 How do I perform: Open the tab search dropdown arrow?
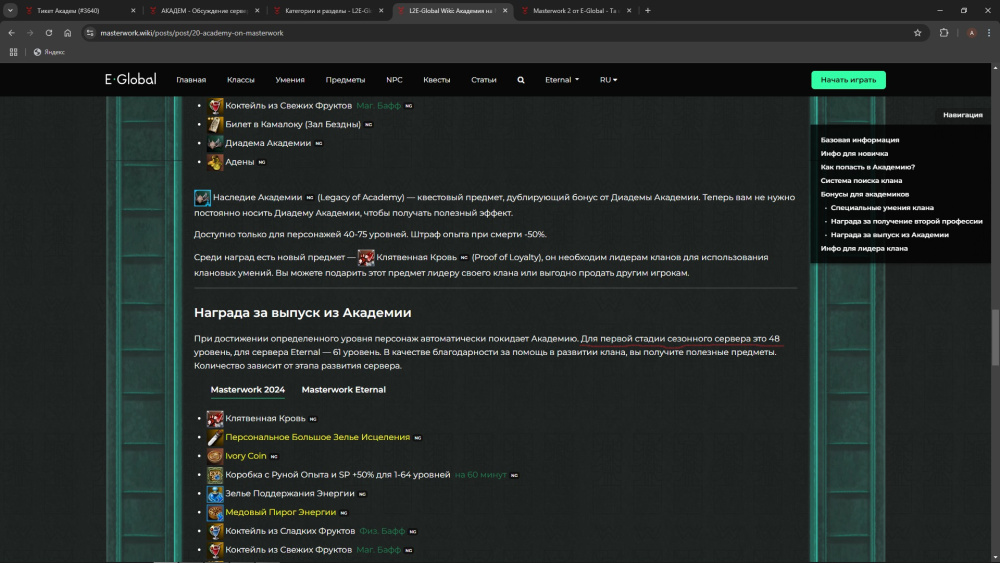click(10, 10)
